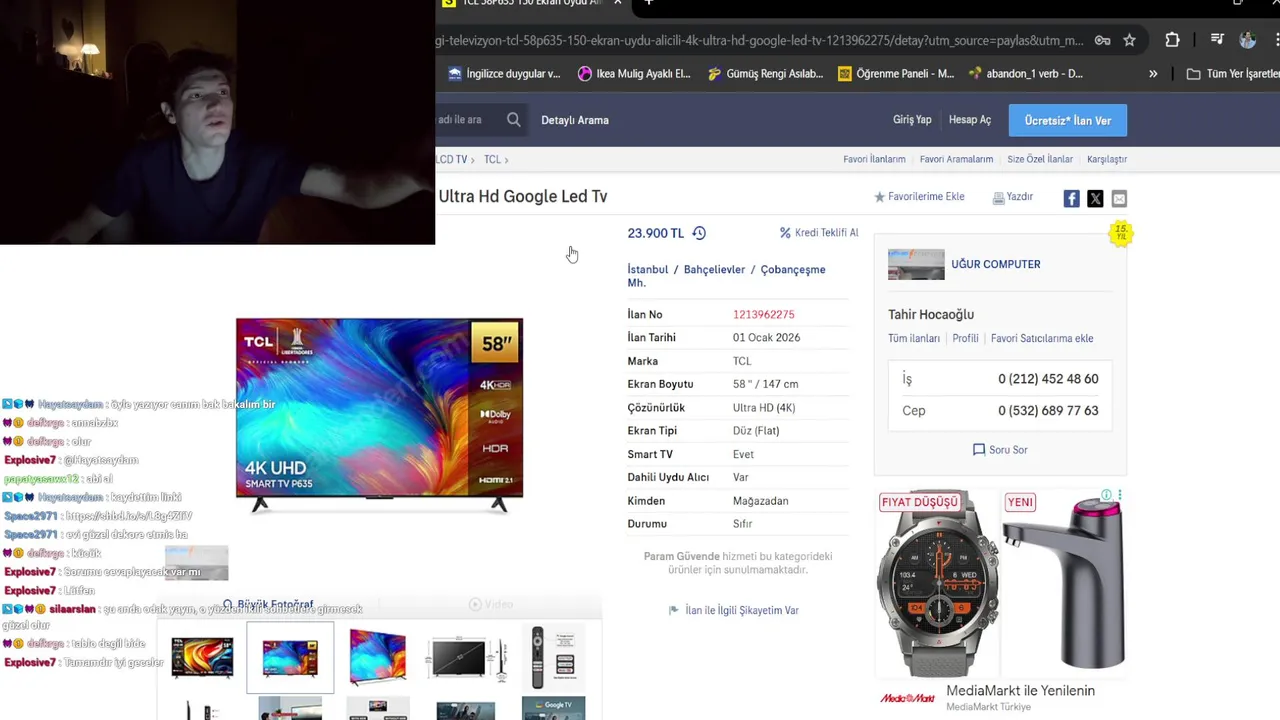Click the search magnifier icon on site
1280x720 pixels.
513,120
